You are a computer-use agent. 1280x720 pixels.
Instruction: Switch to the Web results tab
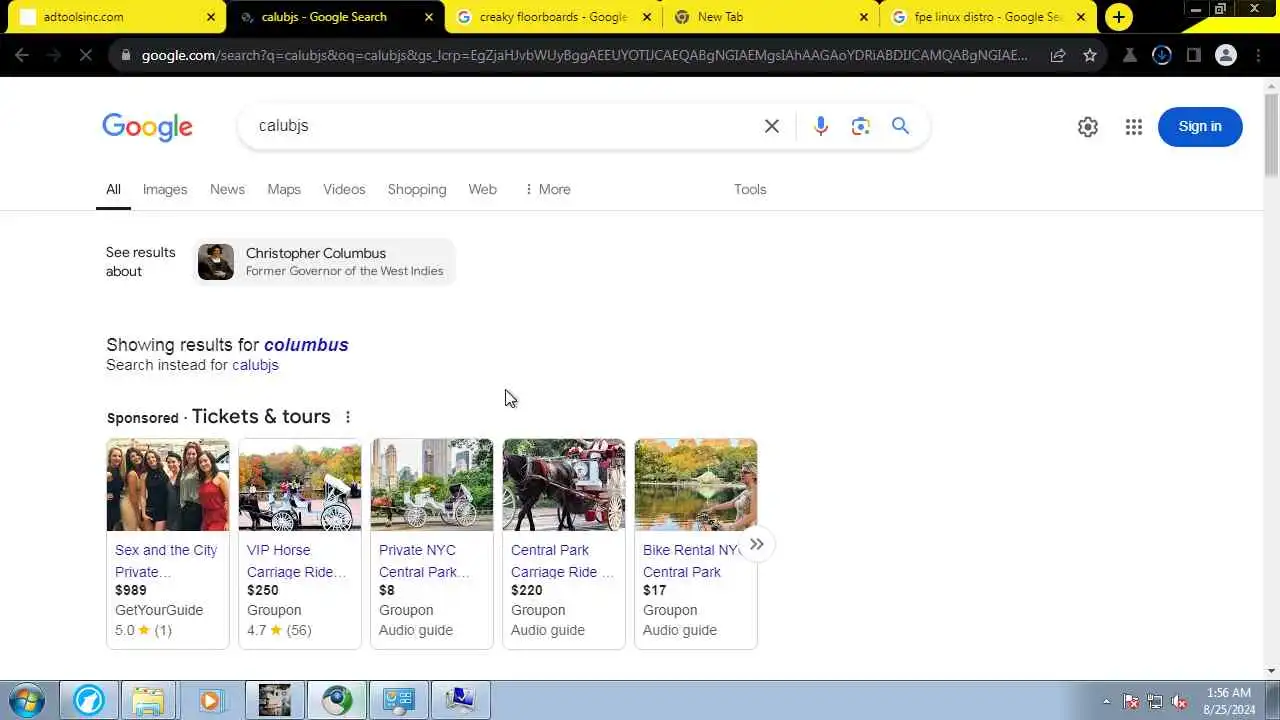(482, 189)
